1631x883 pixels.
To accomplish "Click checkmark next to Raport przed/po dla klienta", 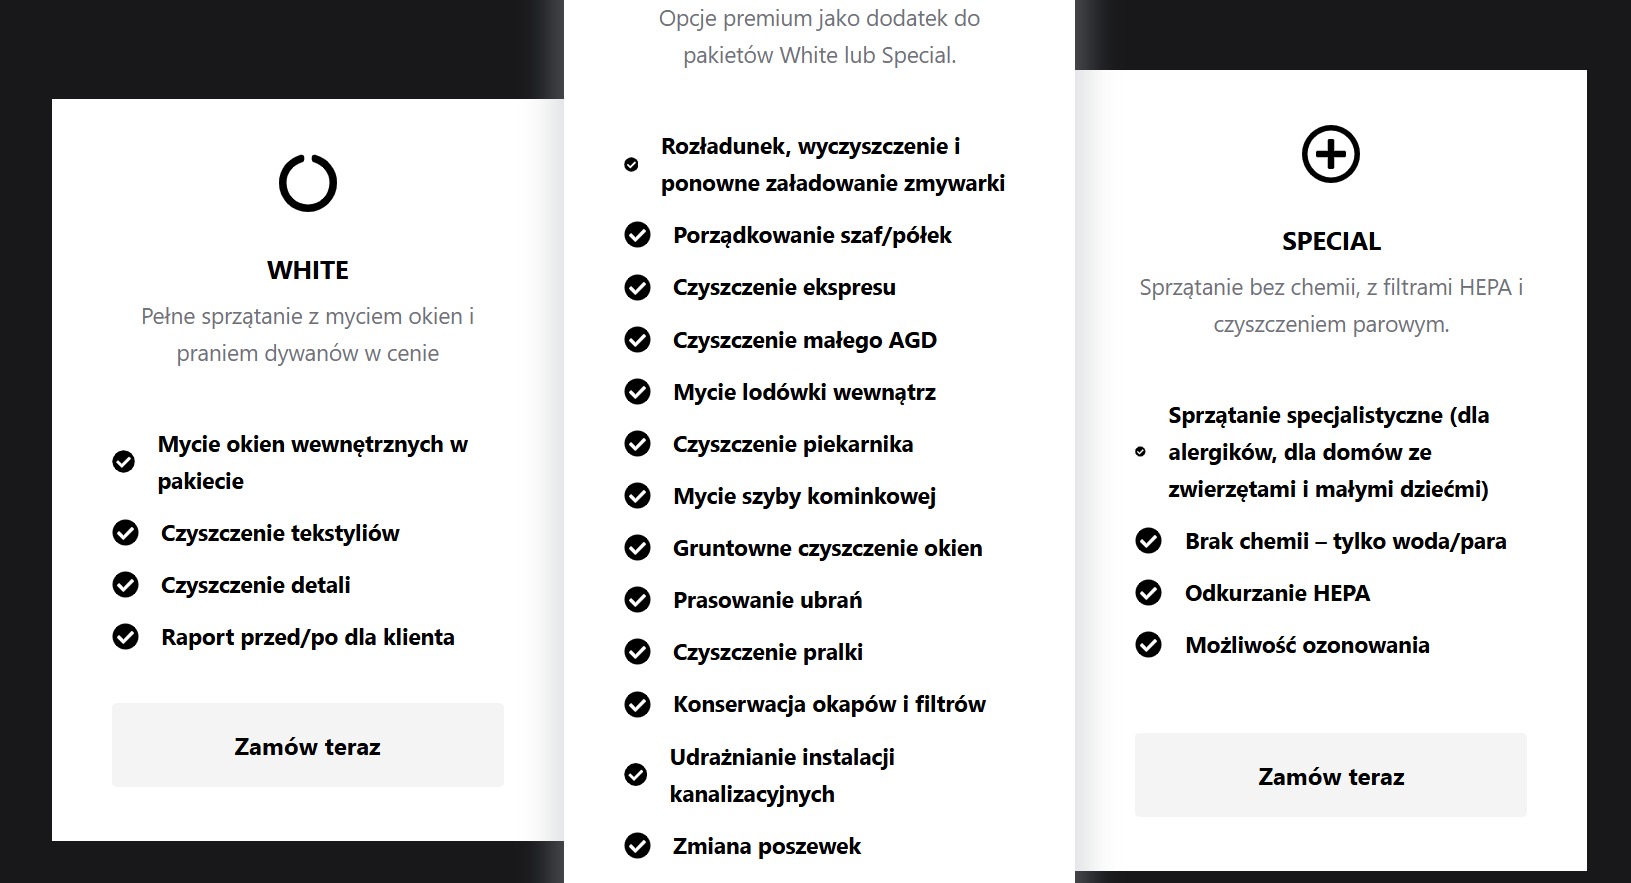I will (126, 637).
